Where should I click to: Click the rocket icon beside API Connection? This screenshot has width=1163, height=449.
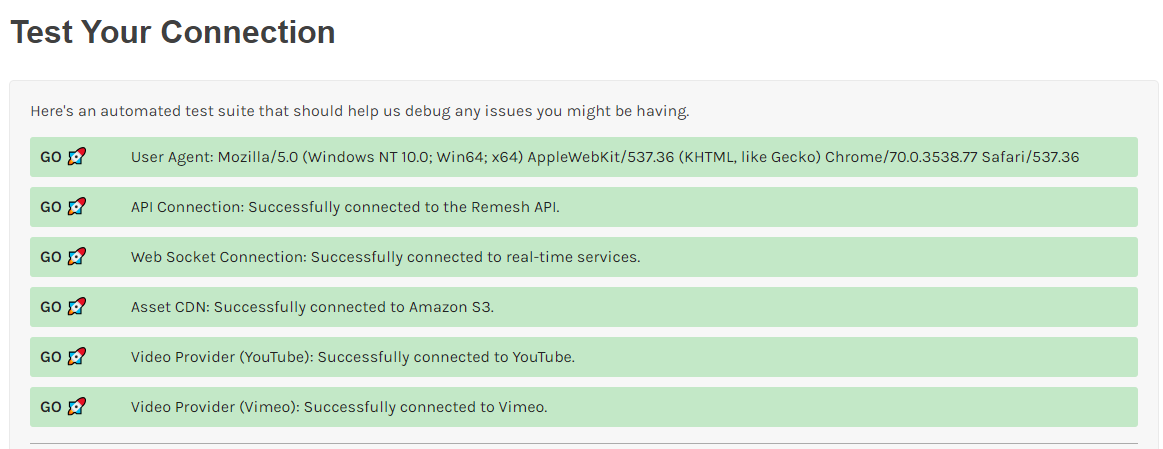pyautogui.click(x=77, y=206)
